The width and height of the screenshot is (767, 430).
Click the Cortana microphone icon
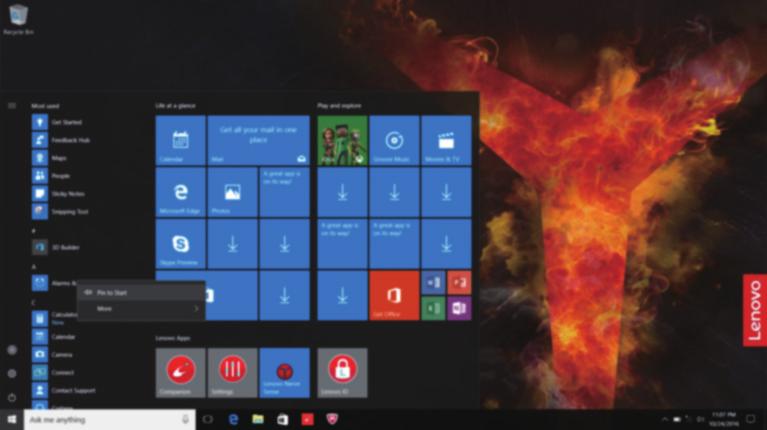coord(185,420)
